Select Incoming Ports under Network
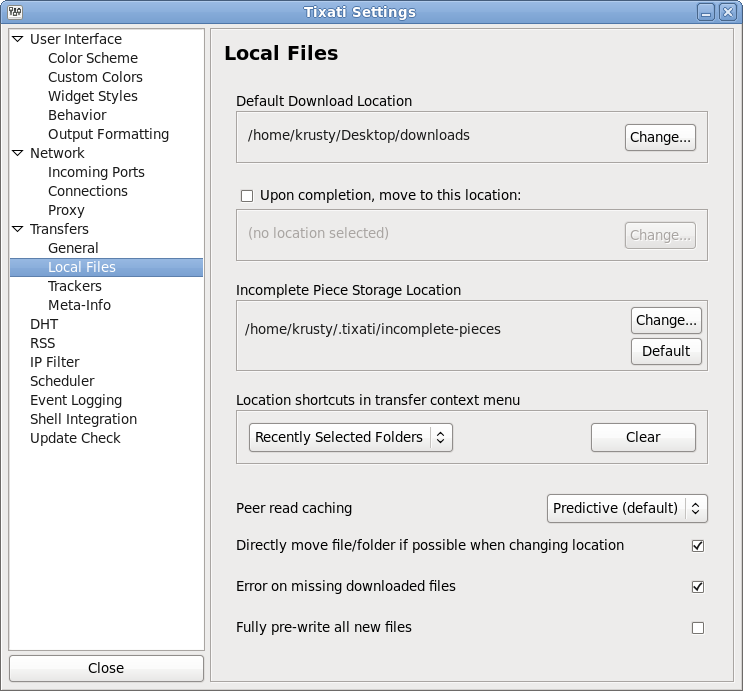The image size is (743, 691). [96, 172]
